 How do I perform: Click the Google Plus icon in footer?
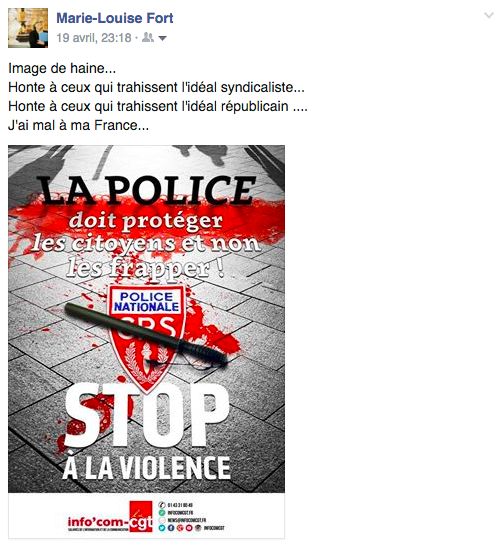(180, 528)
